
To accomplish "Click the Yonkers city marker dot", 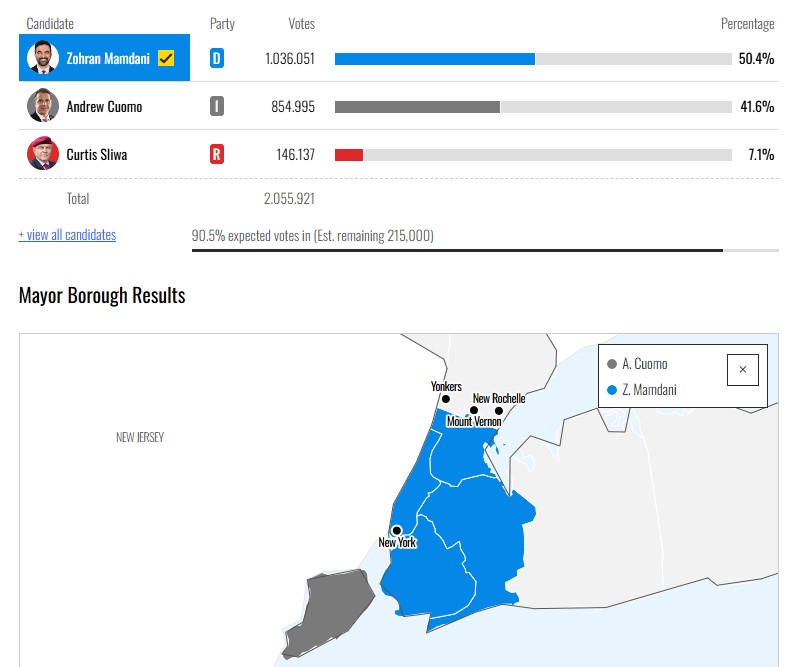I will coord(446,399).
